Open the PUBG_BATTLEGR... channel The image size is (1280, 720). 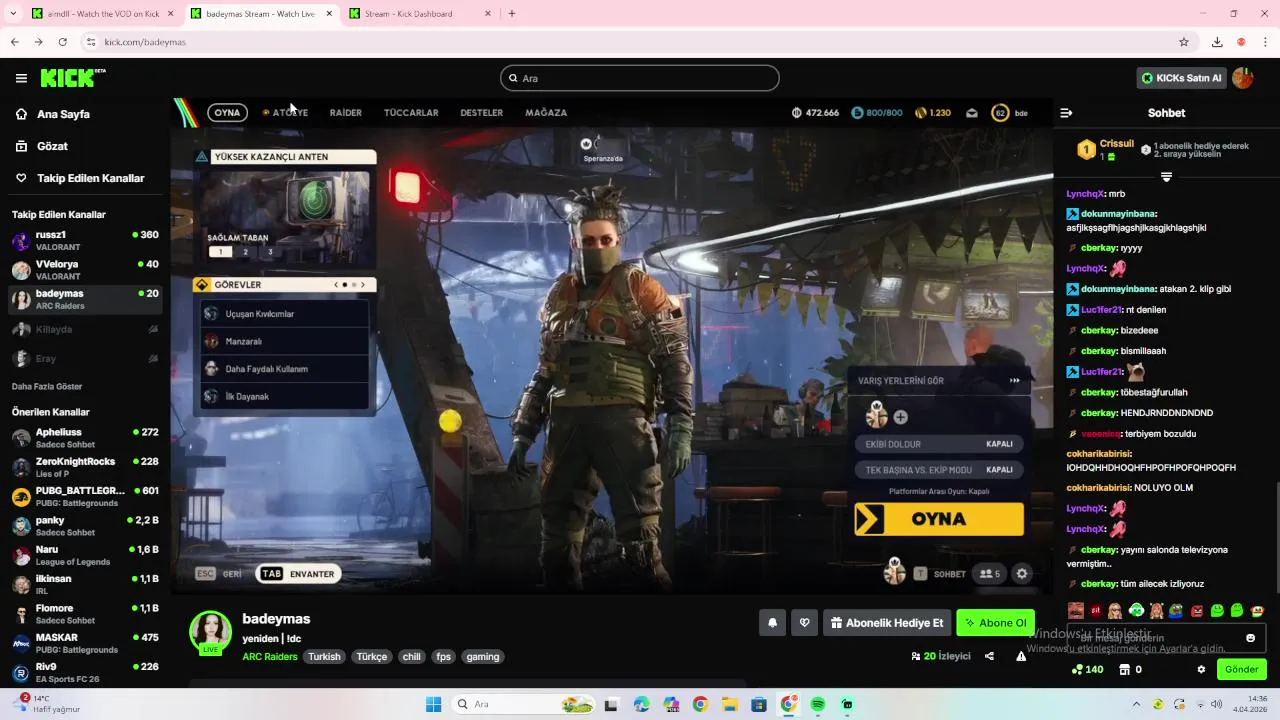click(85, 496)
